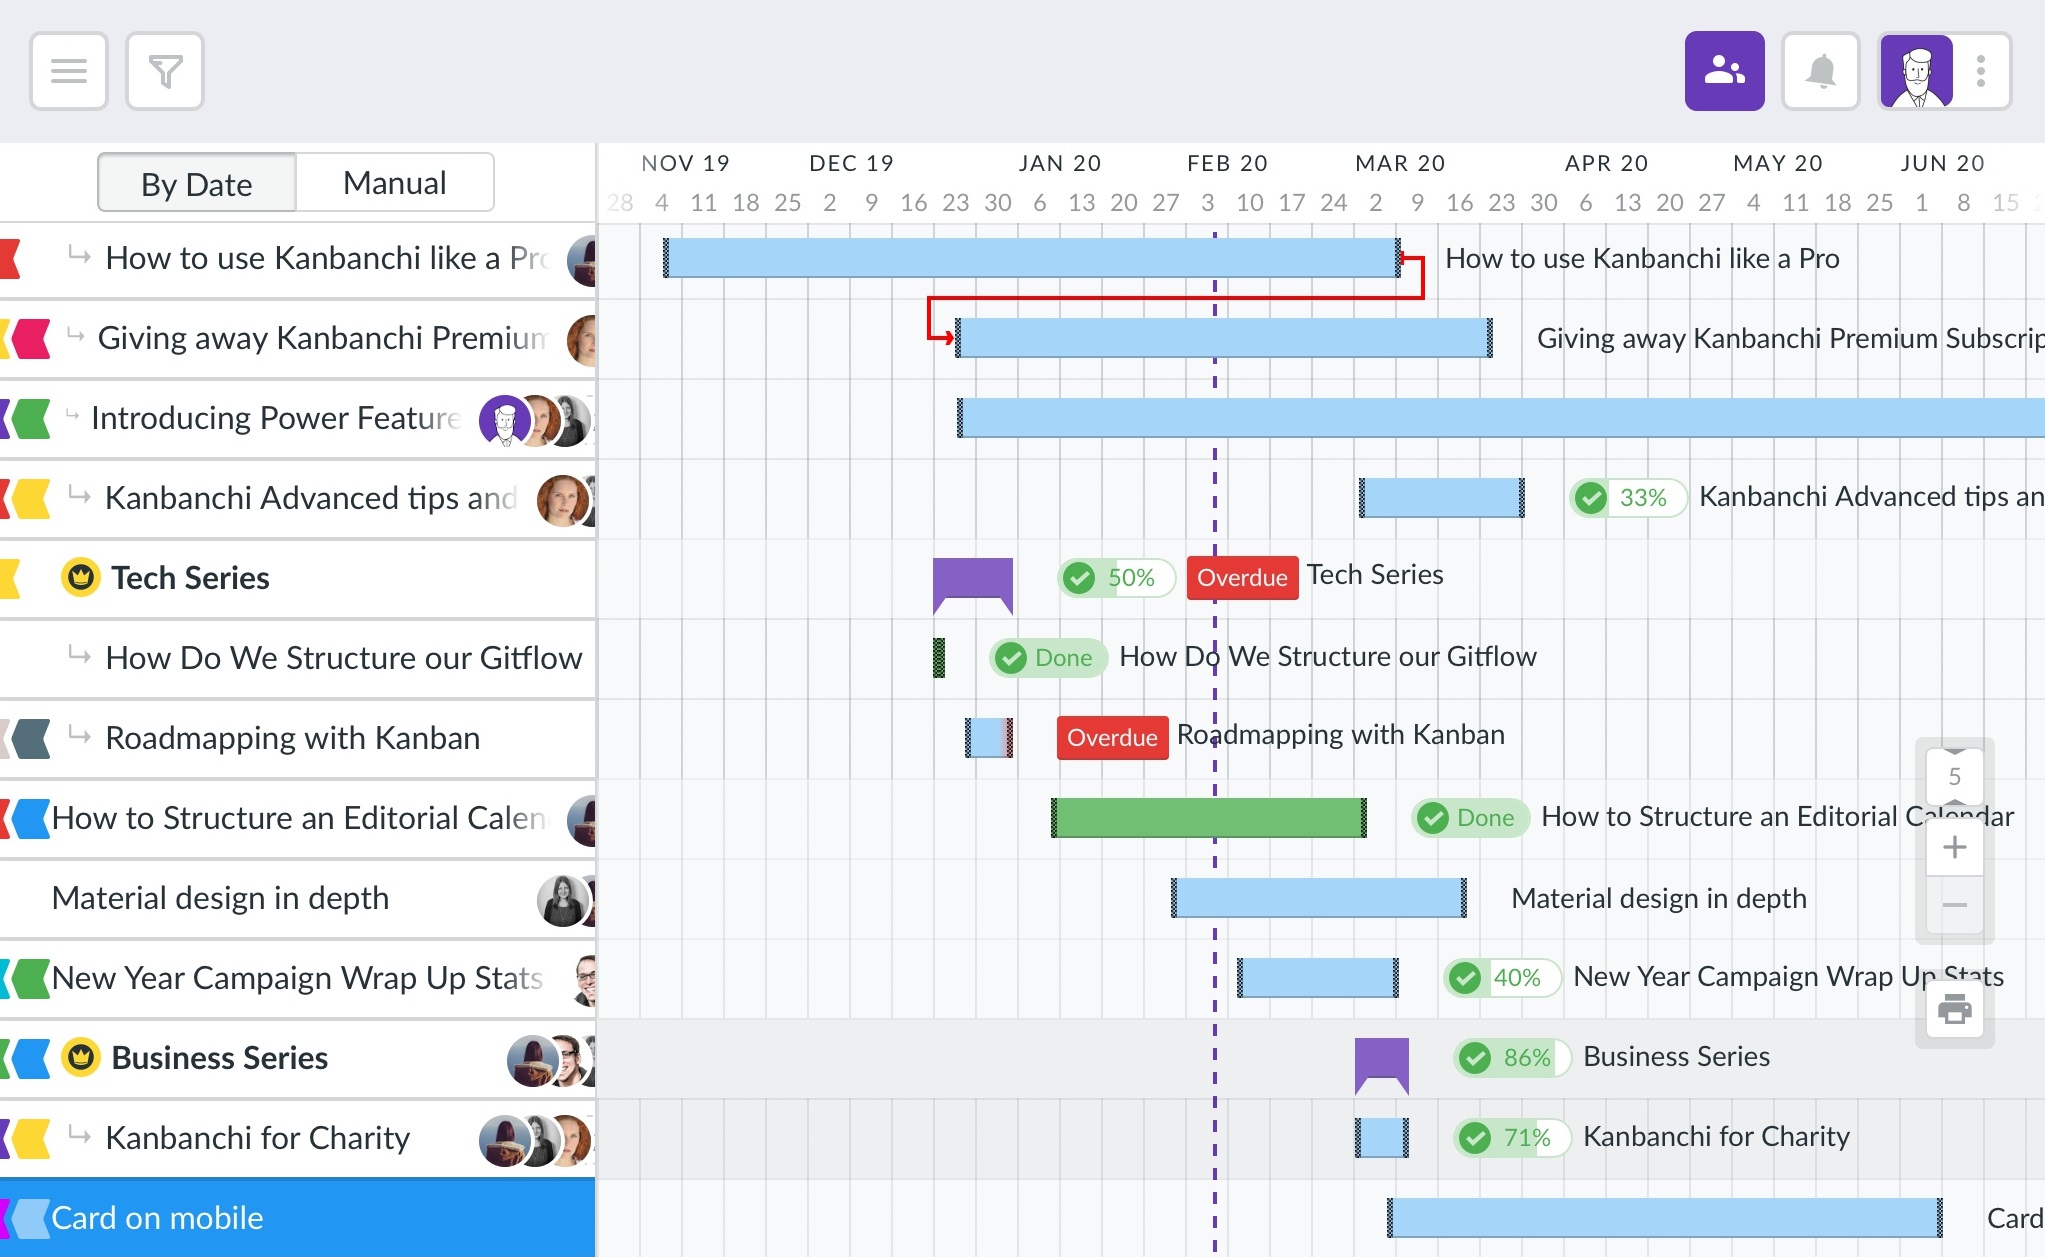Zoom out with the minus button
The width and height of the screenshot is (2045, 1257).
point(1955,905)
